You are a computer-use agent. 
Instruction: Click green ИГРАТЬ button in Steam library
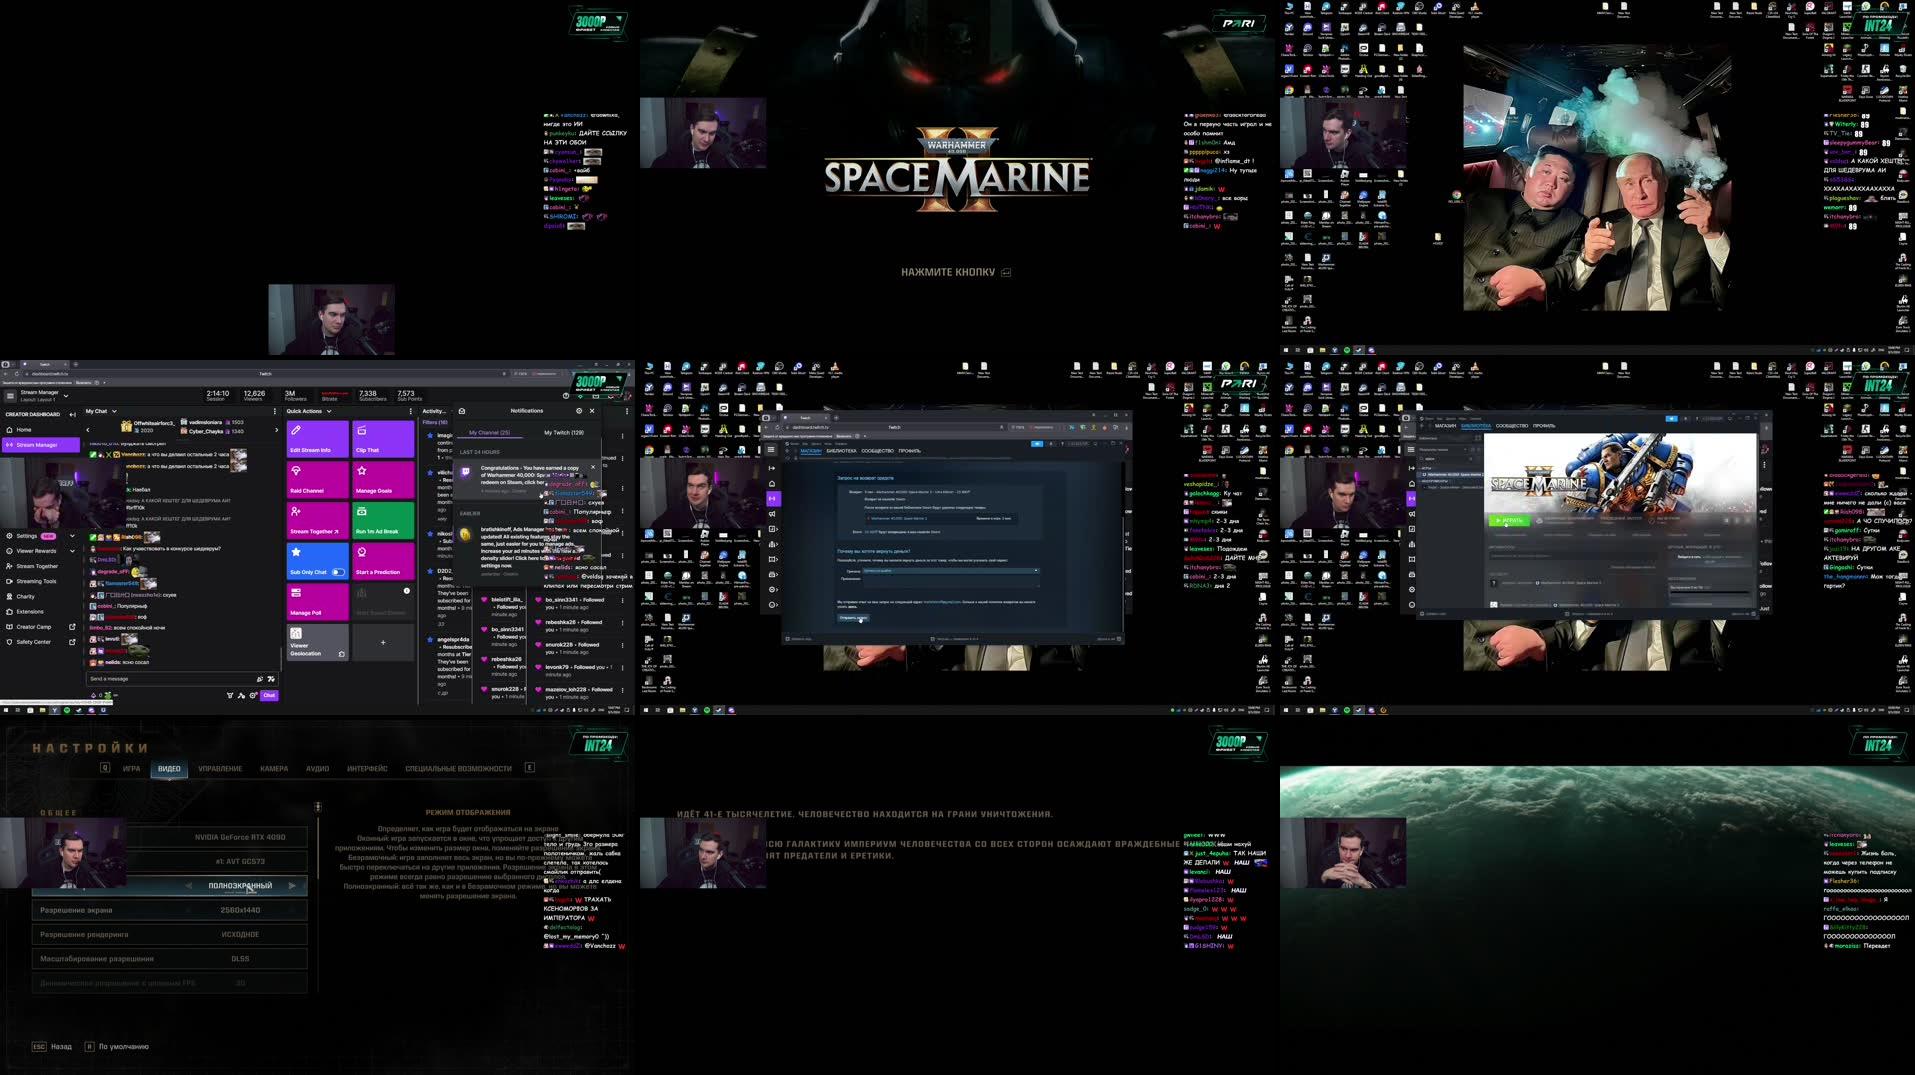[x=1508, y=520]
